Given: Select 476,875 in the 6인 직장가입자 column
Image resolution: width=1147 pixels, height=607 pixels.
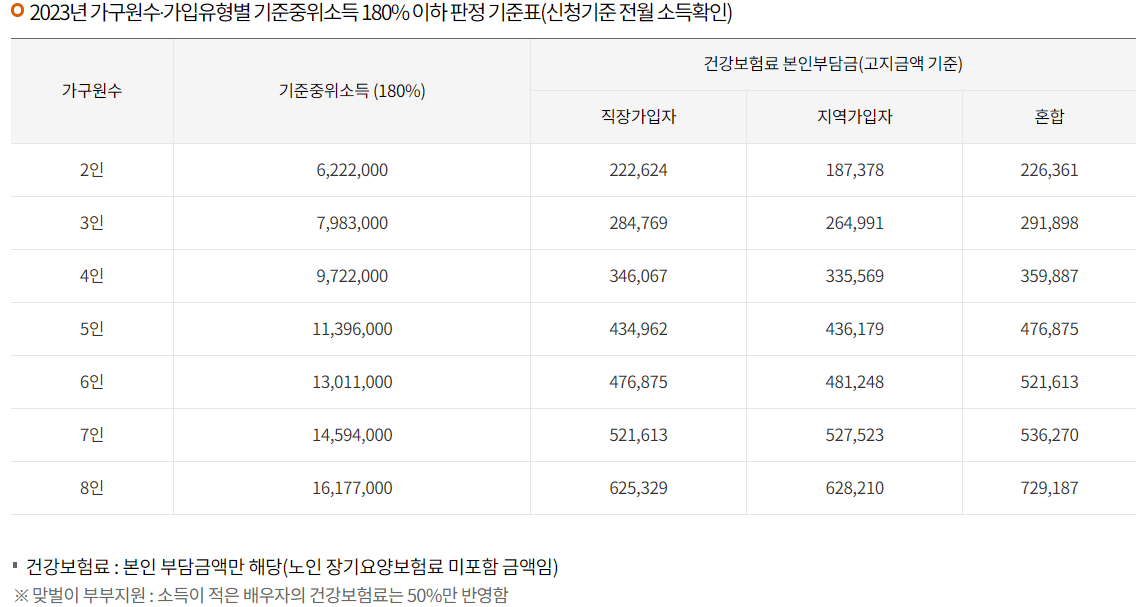Looking at the screenshot, I should [639, 382].
